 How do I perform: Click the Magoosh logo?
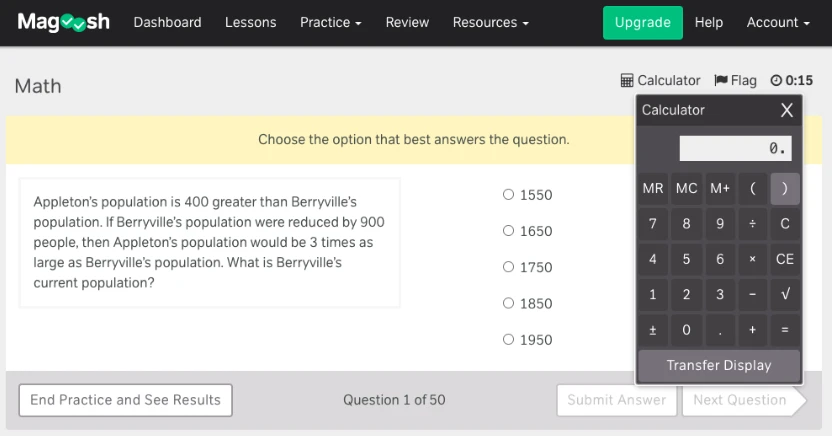(x=63, y=22)
